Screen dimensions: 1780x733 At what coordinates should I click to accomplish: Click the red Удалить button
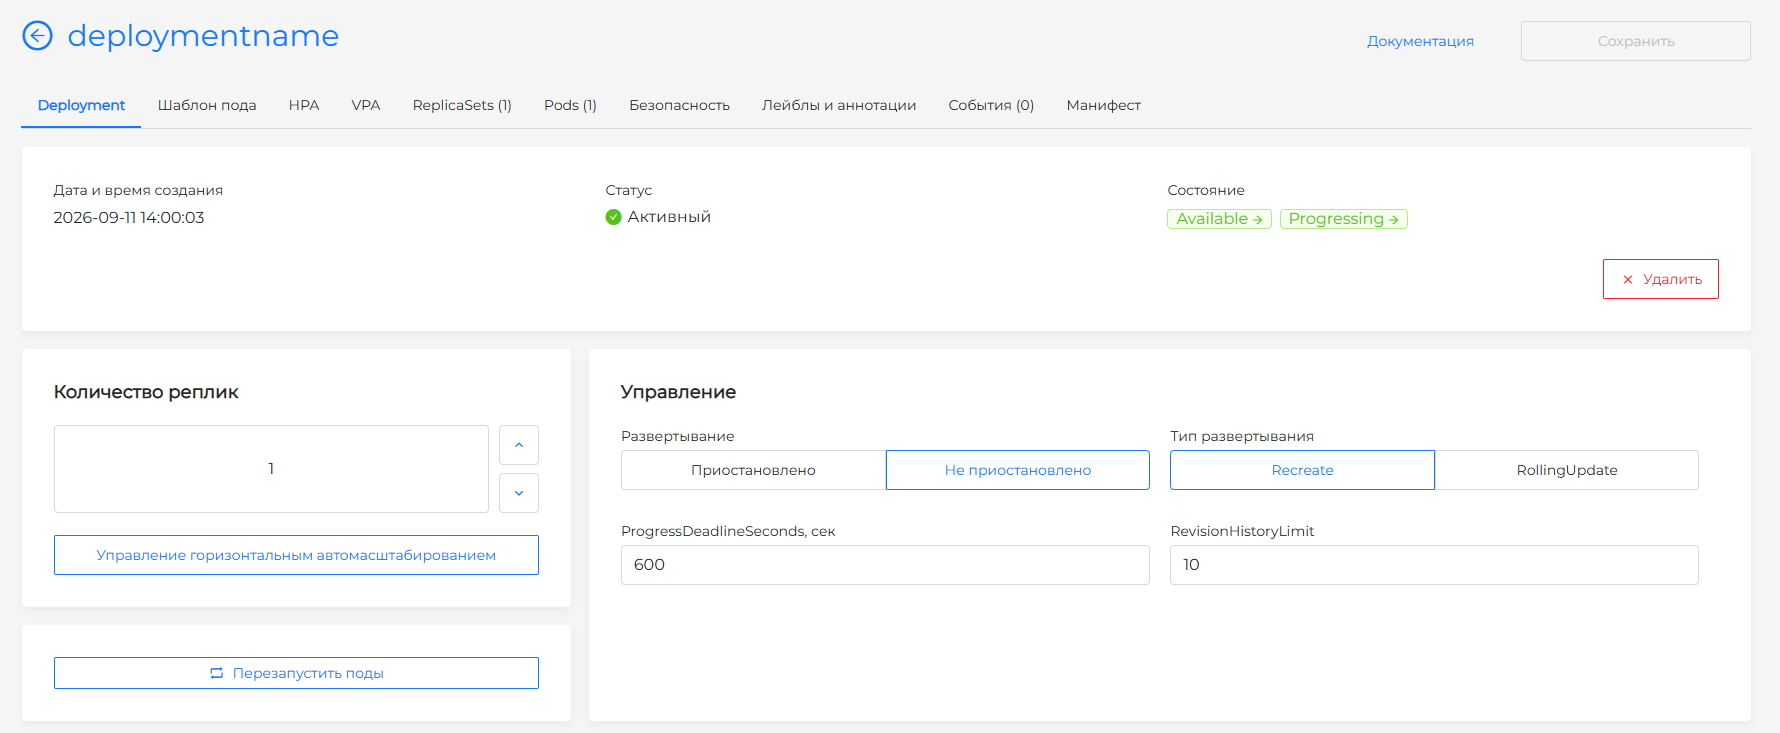coord(1661,279)
